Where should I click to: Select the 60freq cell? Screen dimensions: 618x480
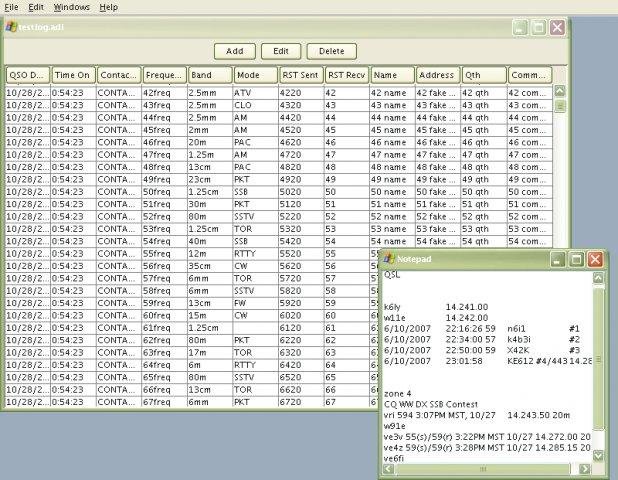coord(164,315)
